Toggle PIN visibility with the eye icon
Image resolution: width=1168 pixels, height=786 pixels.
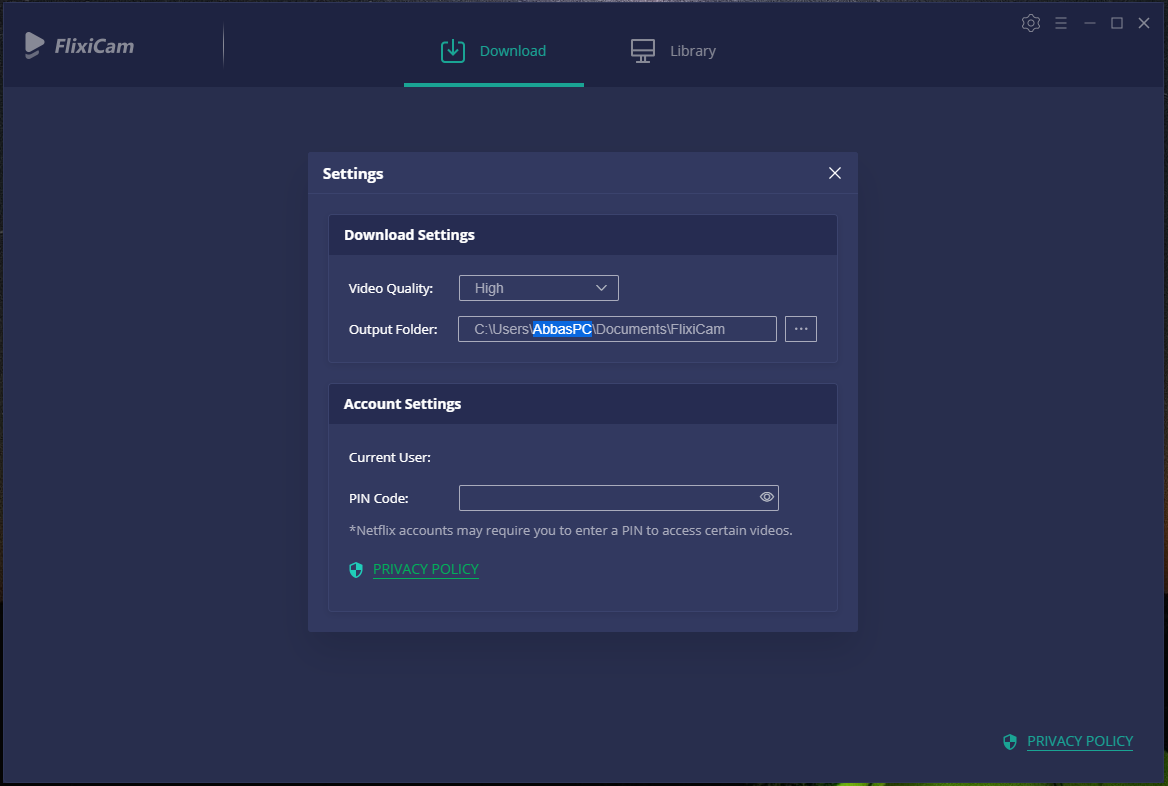point(766,497)
